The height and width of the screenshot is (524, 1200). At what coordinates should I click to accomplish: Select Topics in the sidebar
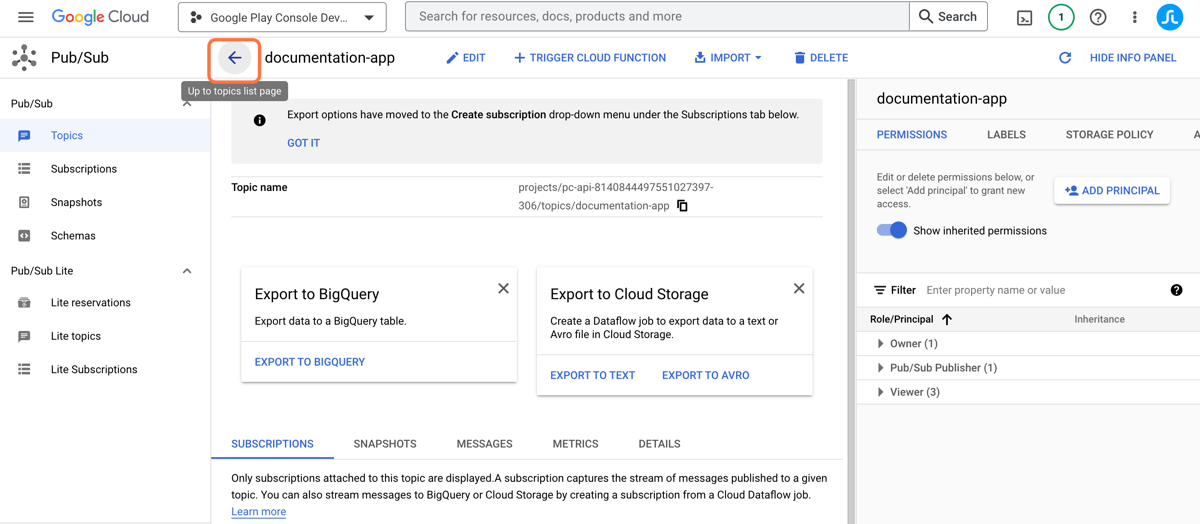click(105, 135)
